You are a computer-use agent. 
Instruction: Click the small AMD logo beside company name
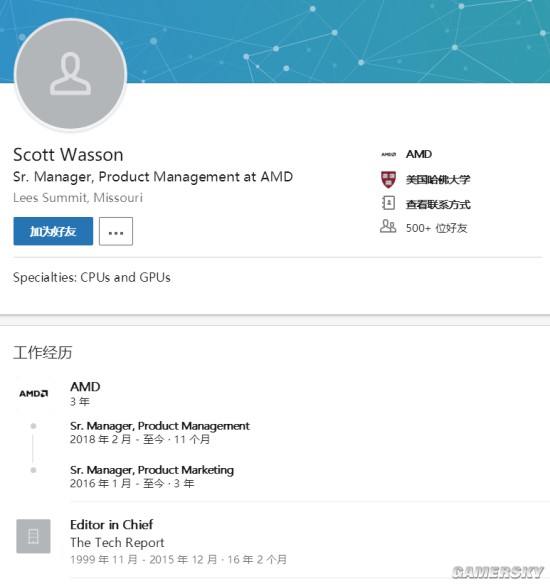[388, 154]
